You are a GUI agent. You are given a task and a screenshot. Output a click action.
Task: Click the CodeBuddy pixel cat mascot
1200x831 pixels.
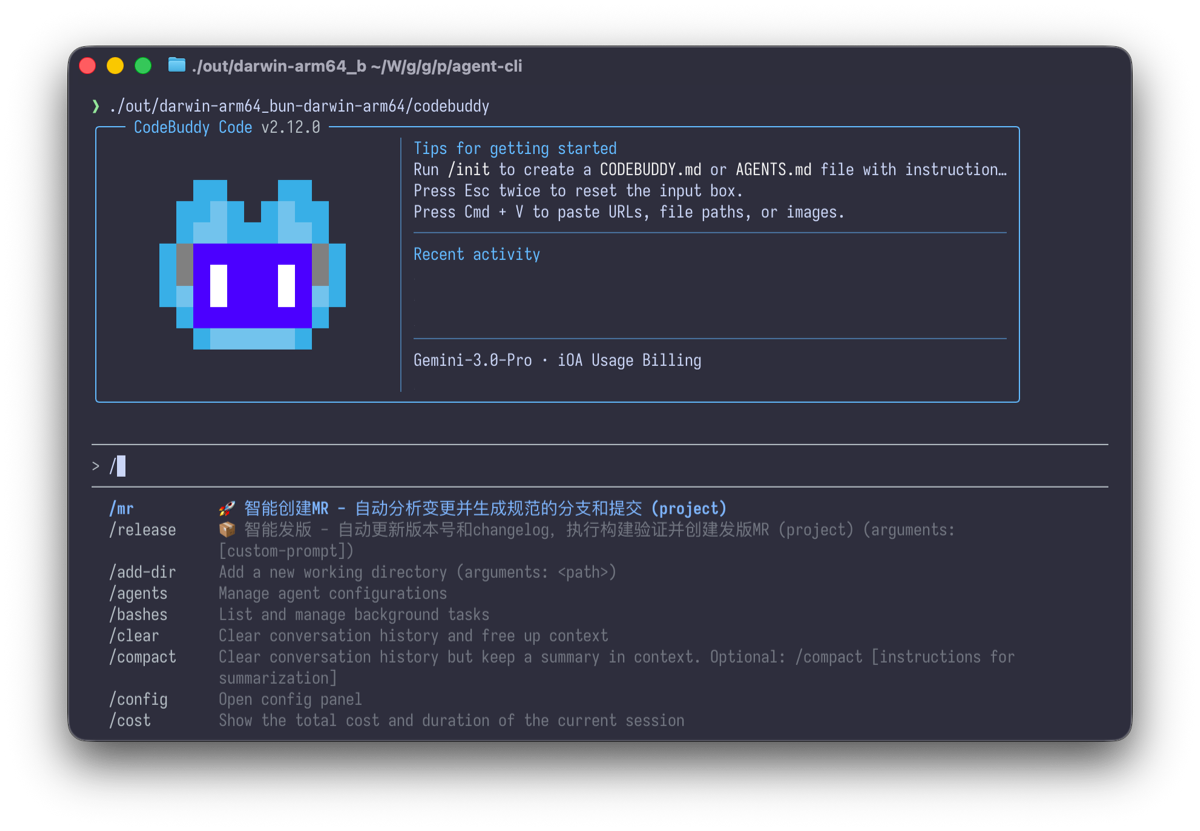[x=253, y=264]
